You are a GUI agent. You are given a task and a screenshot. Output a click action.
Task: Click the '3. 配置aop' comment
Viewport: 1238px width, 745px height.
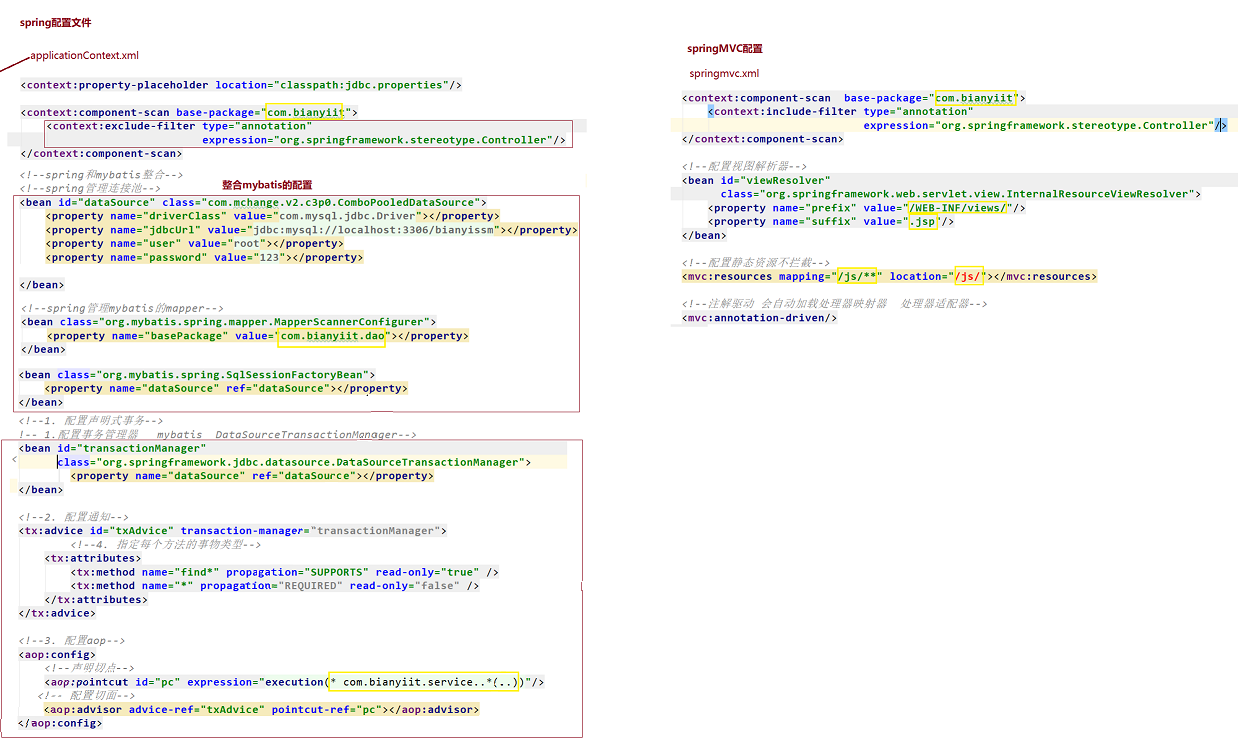[72, 640]
